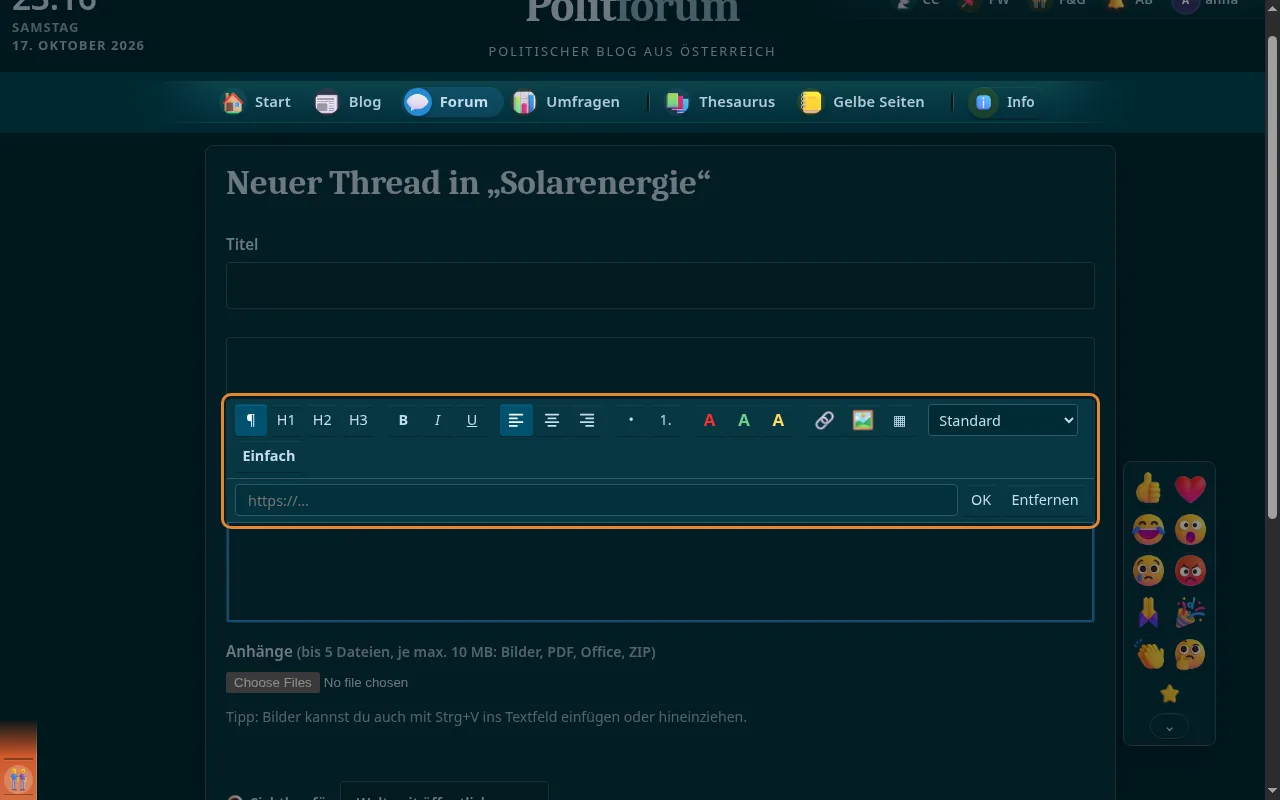The width and height of the screenshot is (1280, 800).
Task: Choose yellow text color A
Action: click(x=778, y=420)
